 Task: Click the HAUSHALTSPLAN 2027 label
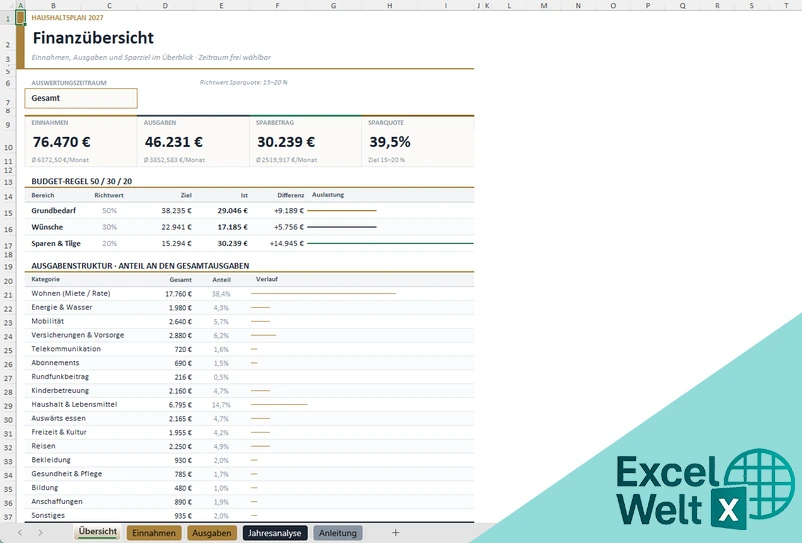[x=67, y=17]
